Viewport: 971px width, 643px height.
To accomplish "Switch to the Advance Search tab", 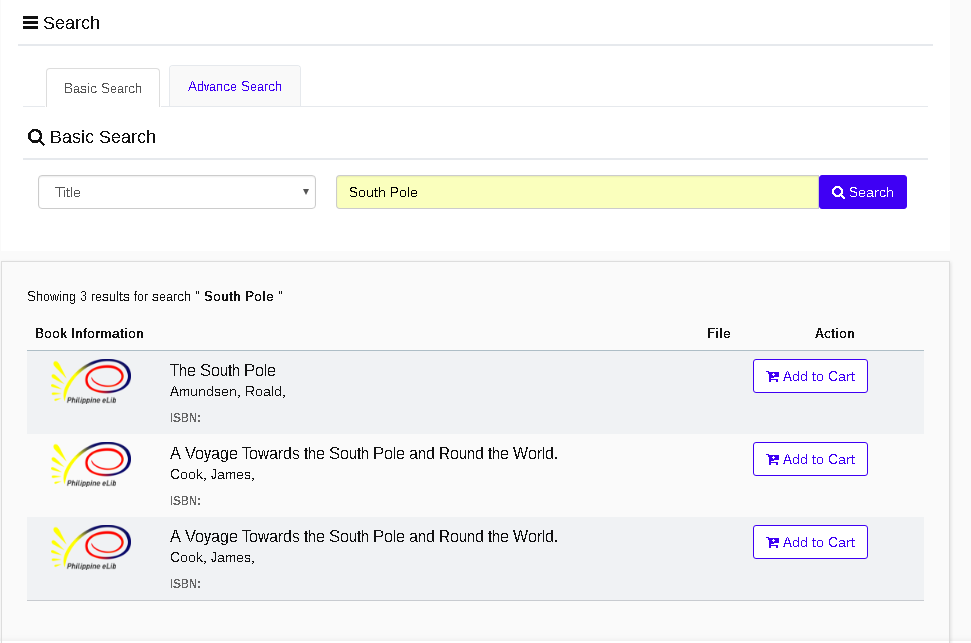I will click(x=235, y=87).
